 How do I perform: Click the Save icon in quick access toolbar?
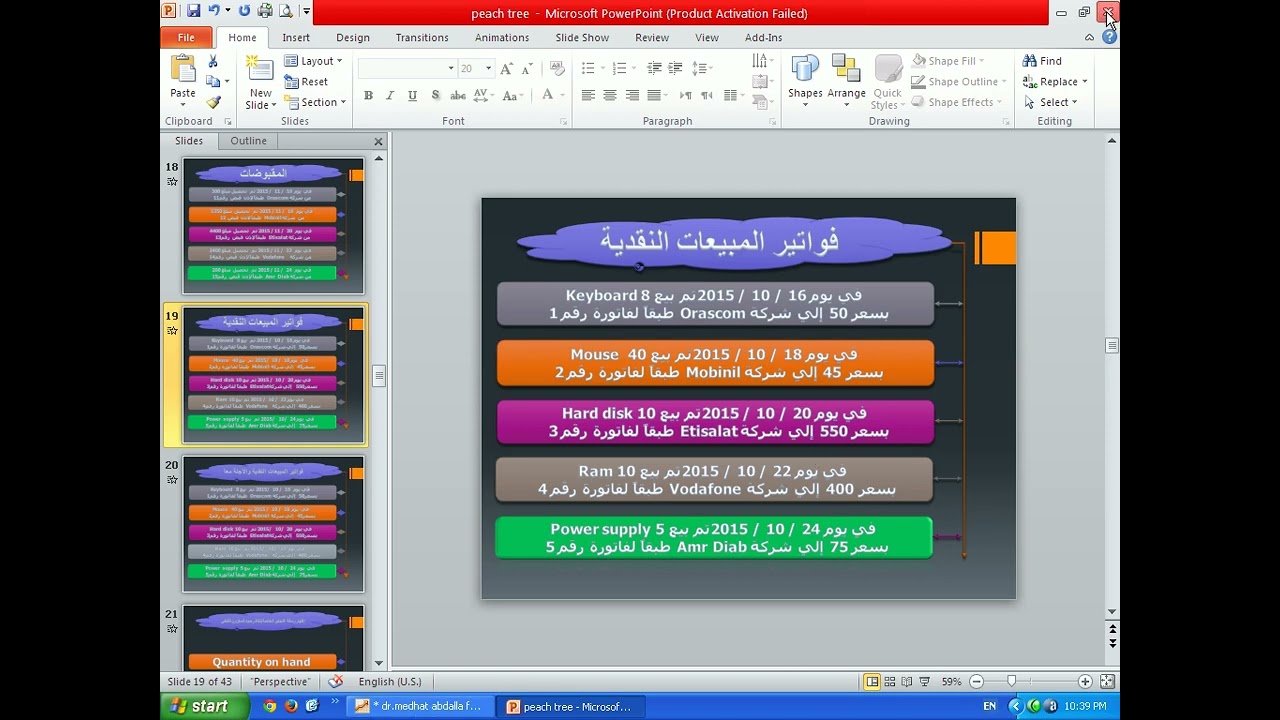[193, 11]
